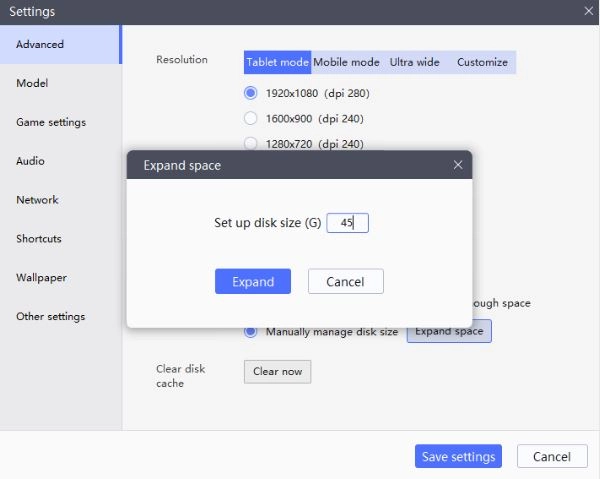Click Expand space button
The image size is (600, 479).
pyautogui.click(x=449, y=331)
